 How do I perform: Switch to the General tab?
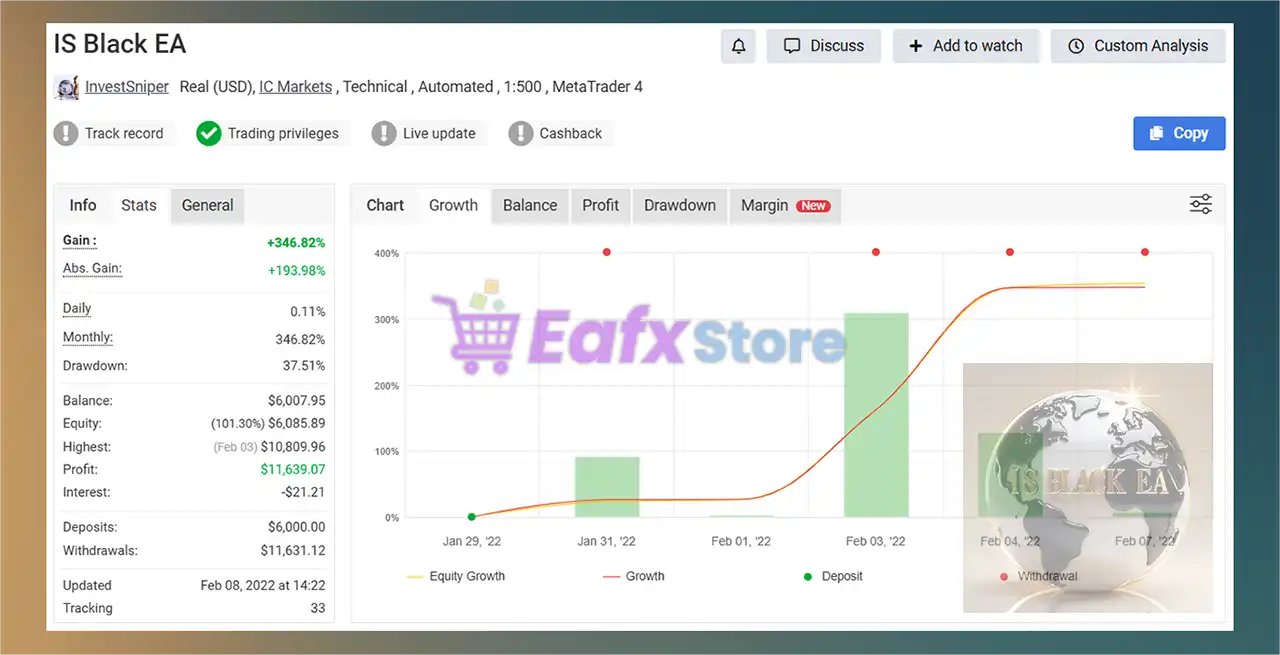pos(207,205)
